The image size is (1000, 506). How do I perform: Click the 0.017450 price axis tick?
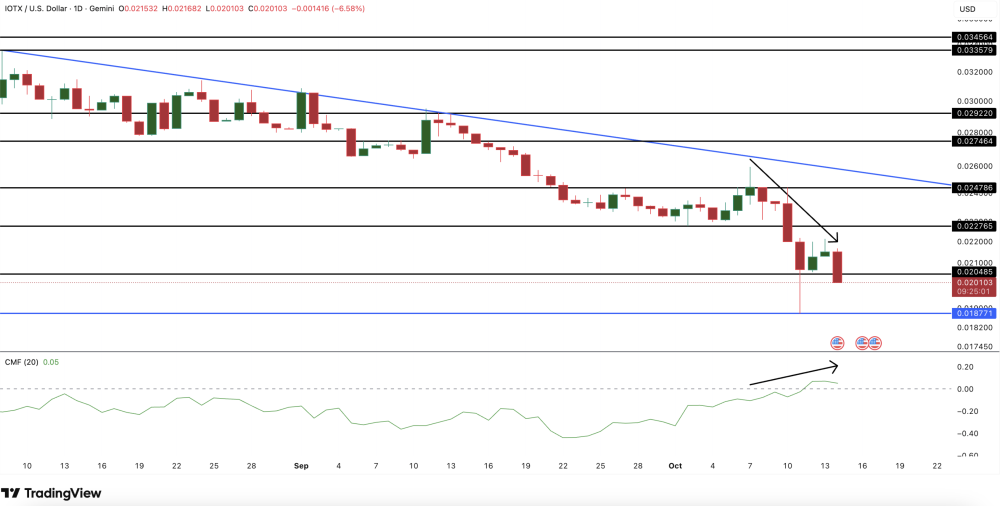tap(972, 346)
